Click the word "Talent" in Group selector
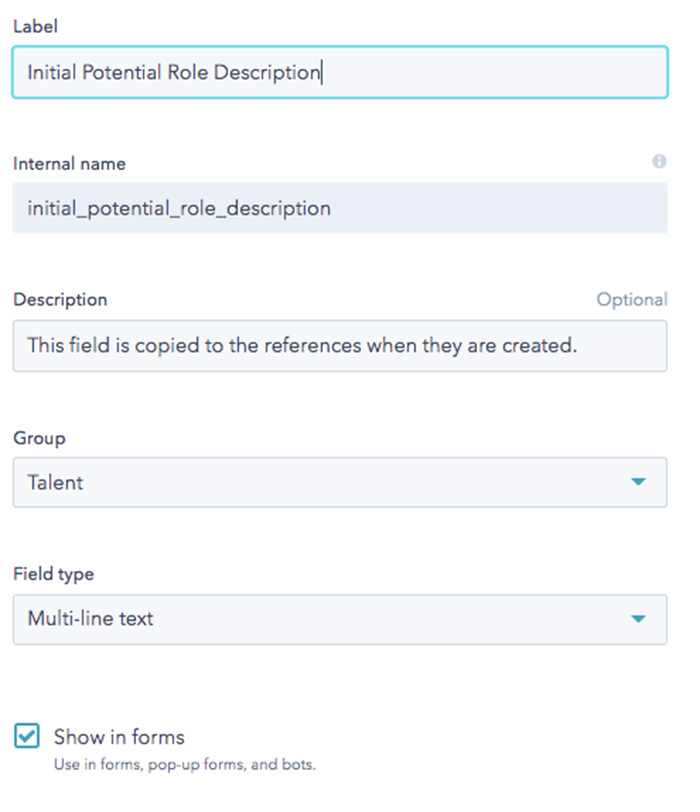 (55, 483)
